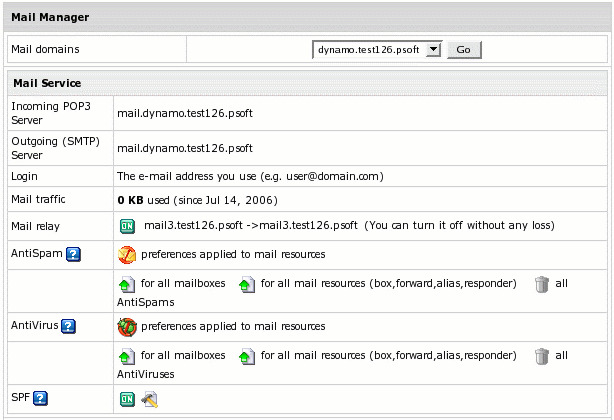Image resolution: width=614 pixels, height=420 pixels.
Task: Click the Mail Service section header
Action: click(x=46, y=83)
